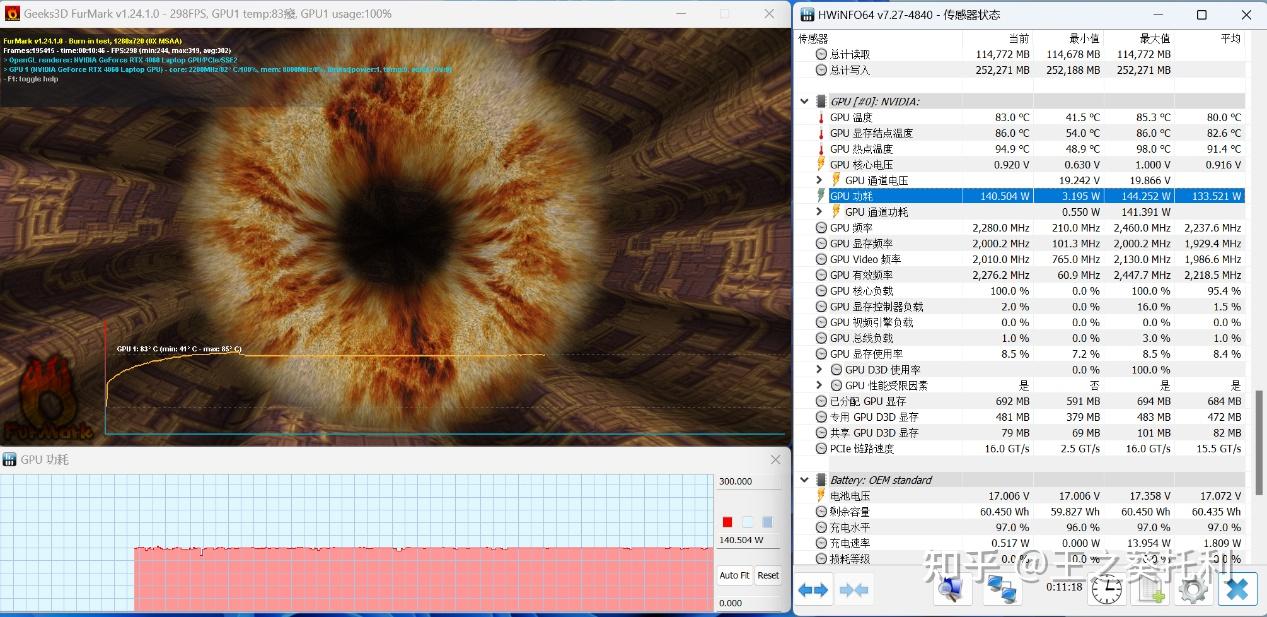Click the clock icon showing elapsed time
This screenshot has height=617, width=1267.
point(1105,590)
